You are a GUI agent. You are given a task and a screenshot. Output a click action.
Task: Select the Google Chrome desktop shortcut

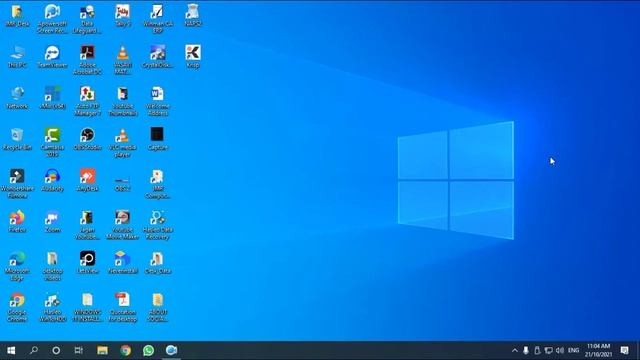click(x=17, y=307)
